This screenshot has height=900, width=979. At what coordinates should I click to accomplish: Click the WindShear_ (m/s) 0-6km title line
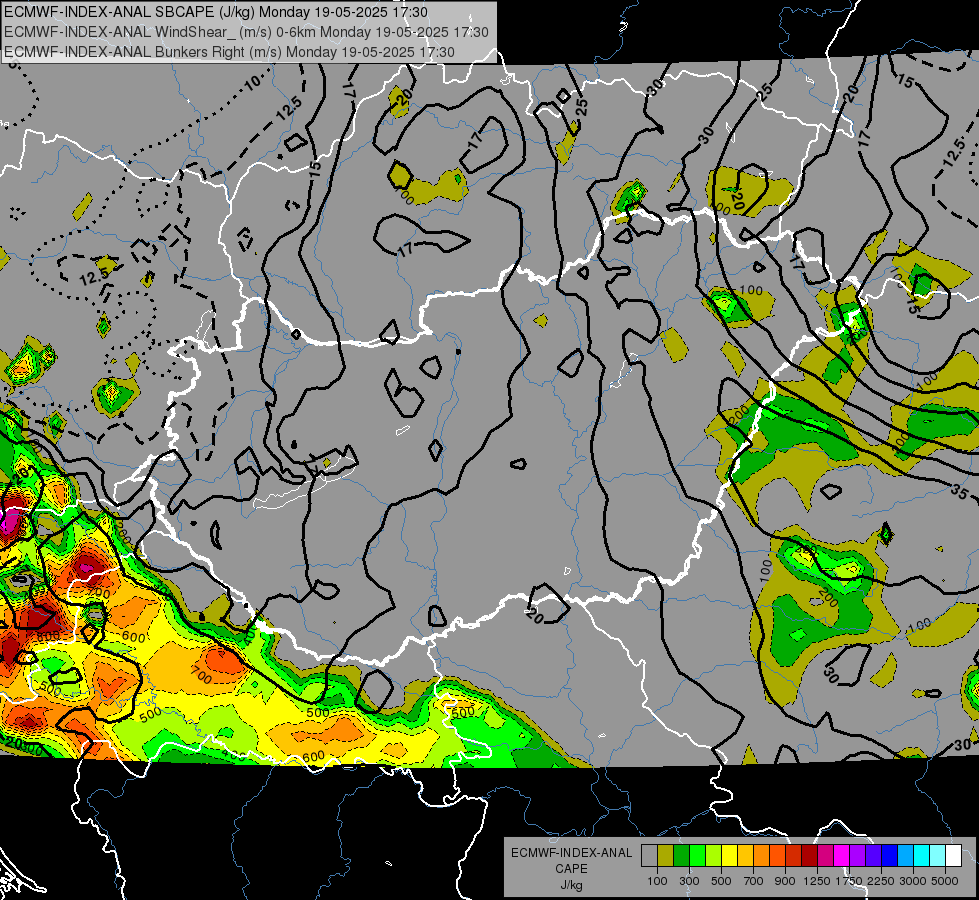(246, 32)
